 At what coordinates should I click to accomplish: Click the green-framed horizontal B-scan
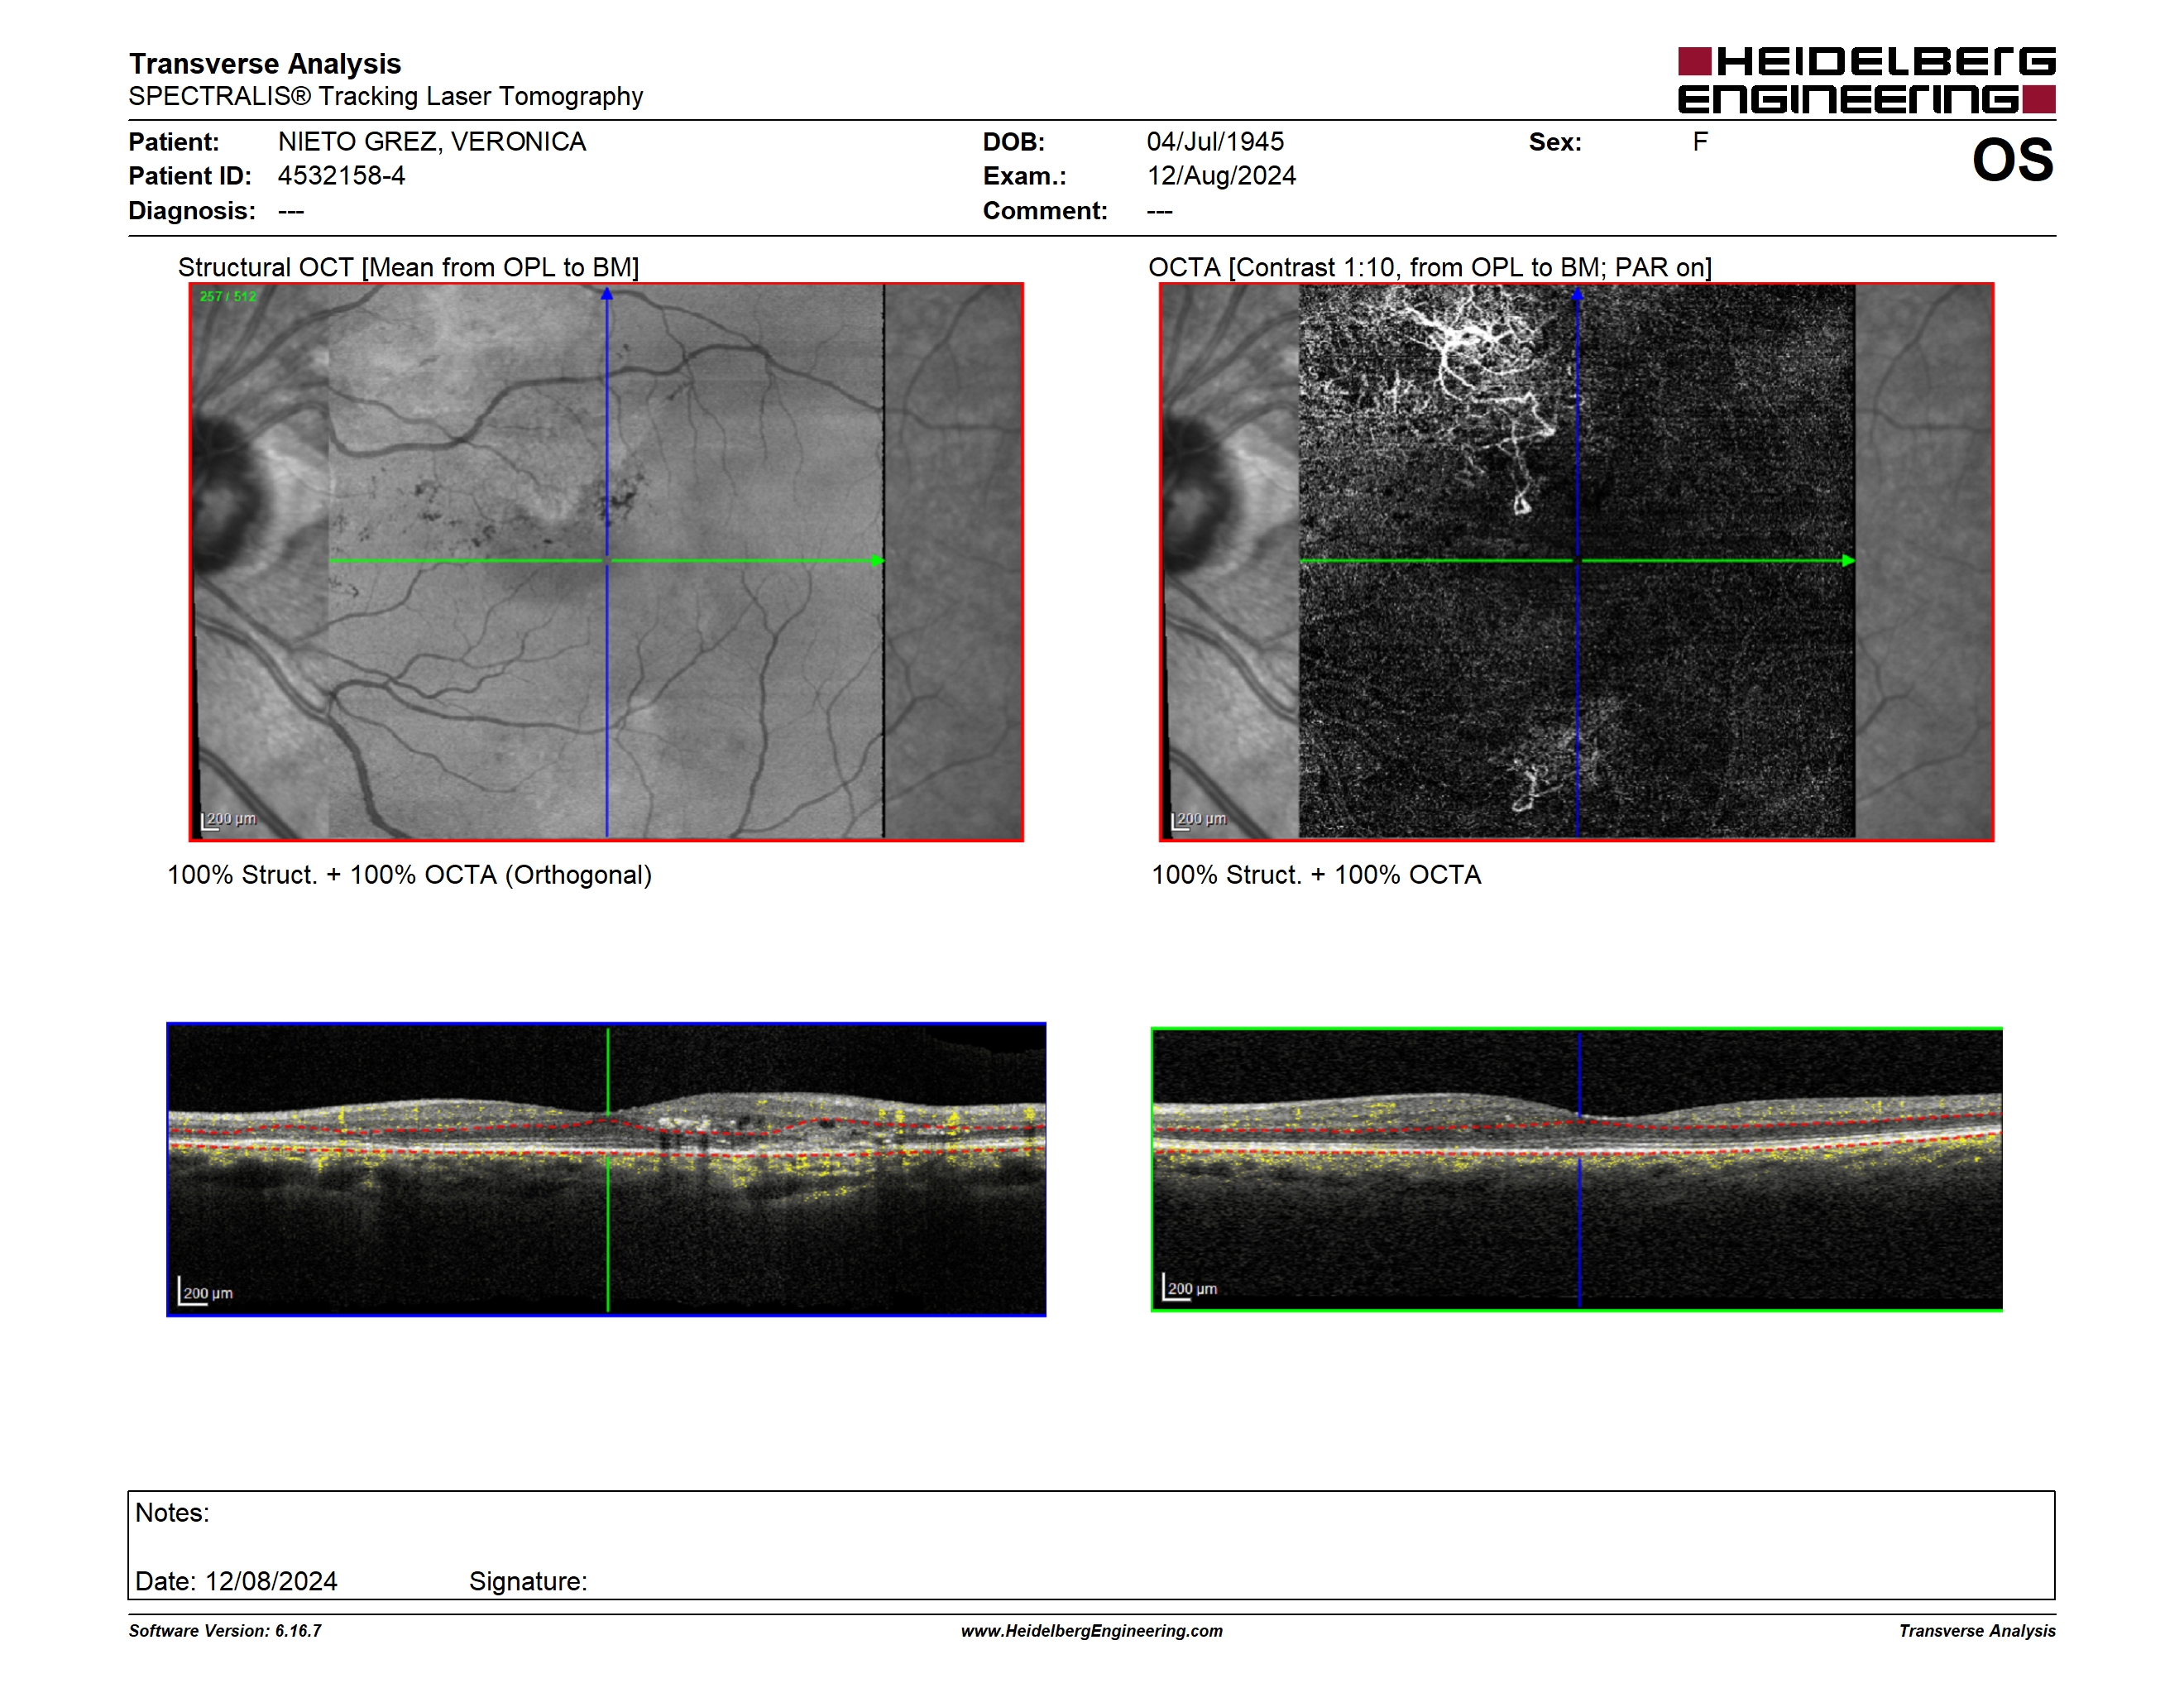coord(1576,1169)
